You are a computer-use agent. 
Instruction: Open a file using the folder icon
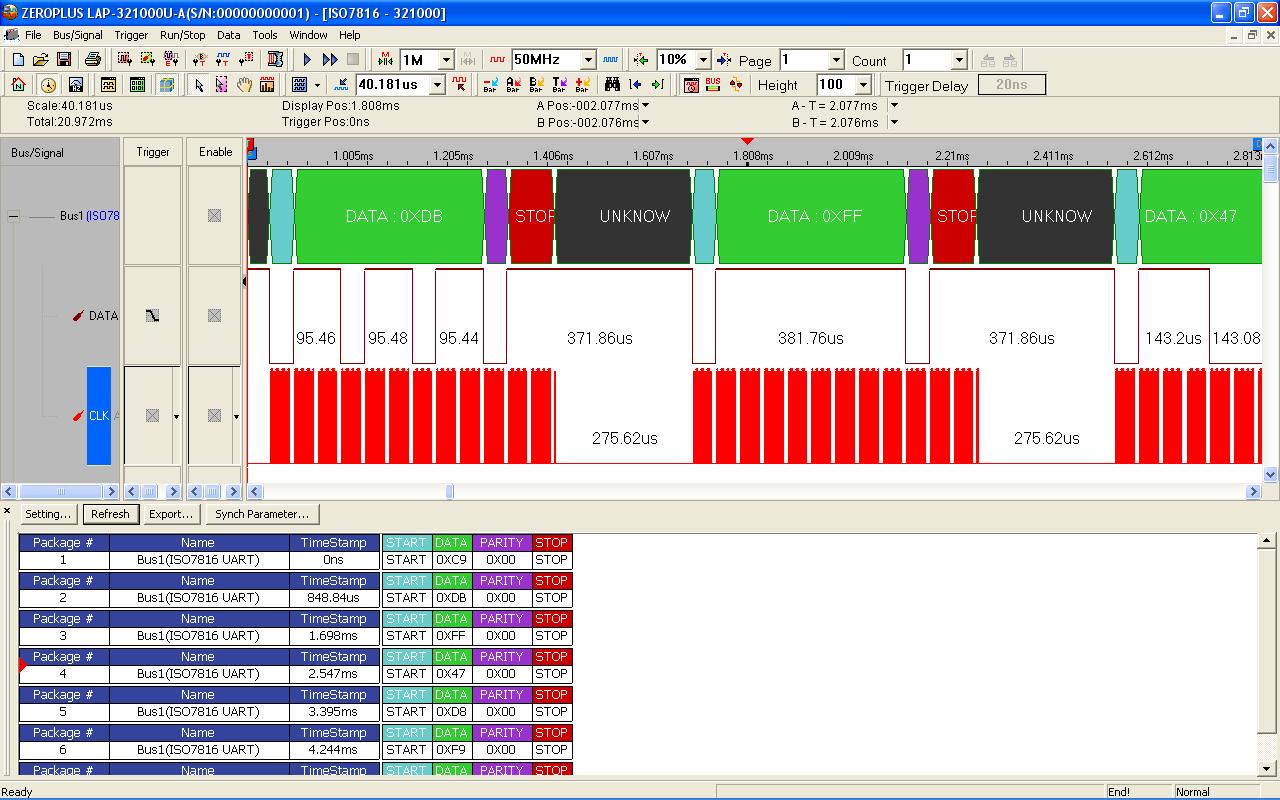[x=41, y=60]
